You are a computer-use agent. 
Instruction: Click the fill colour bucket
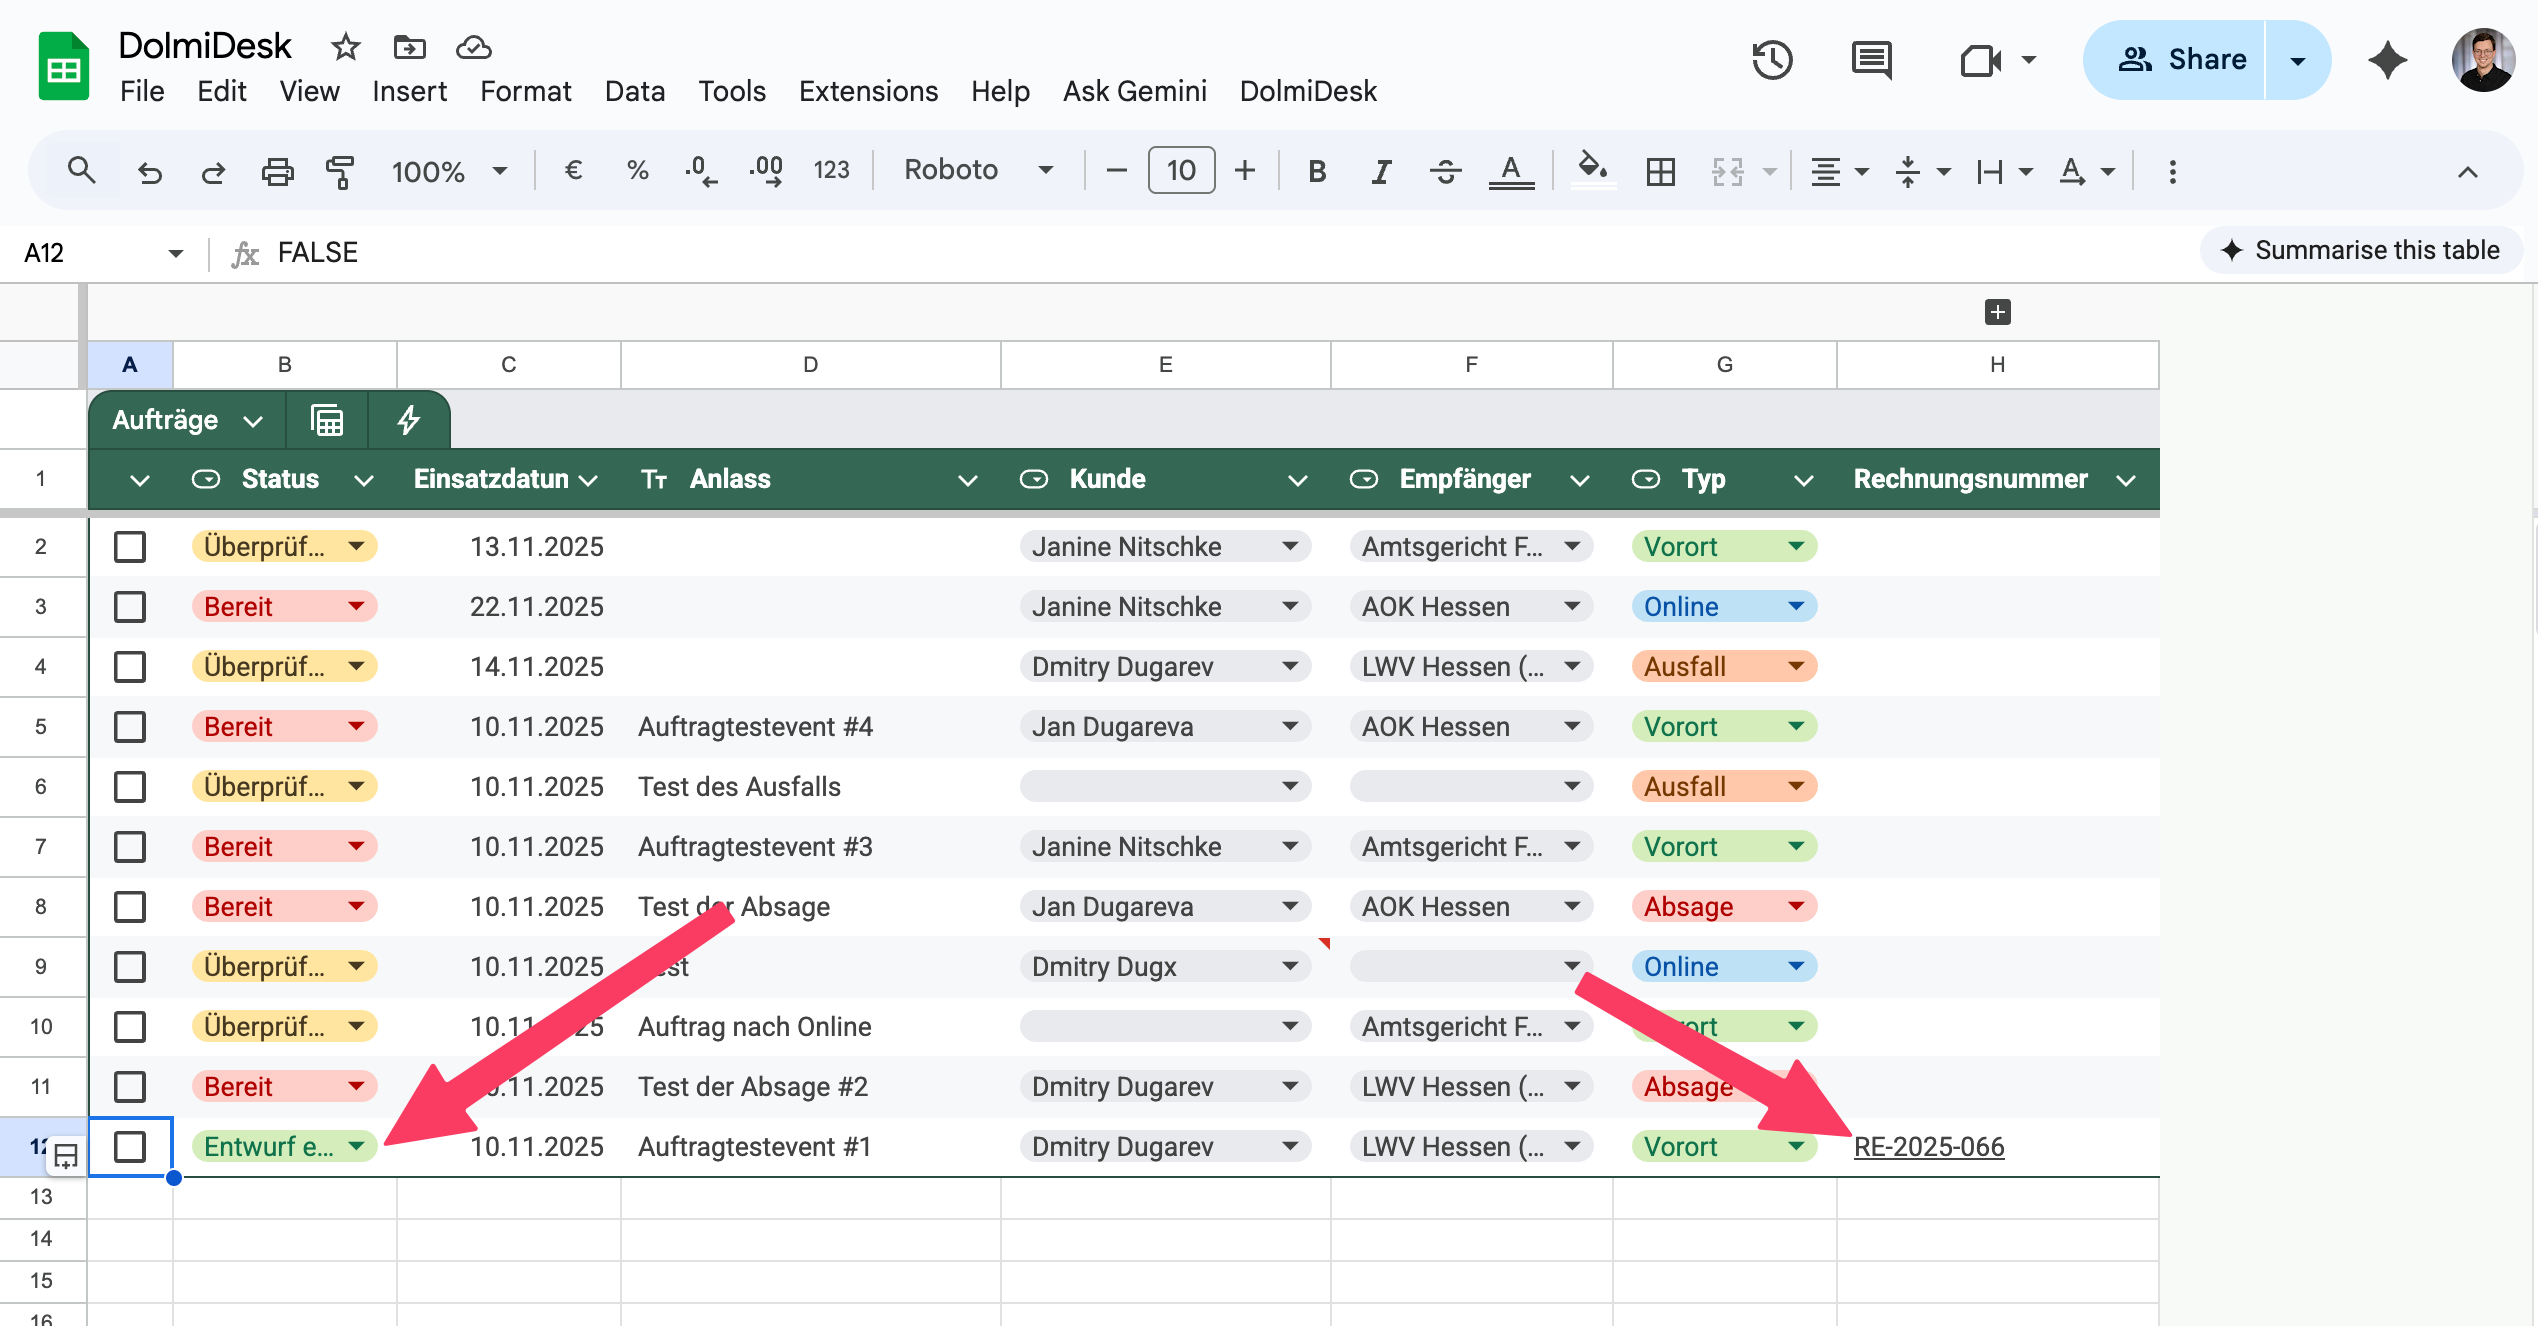click(1591, 168)
